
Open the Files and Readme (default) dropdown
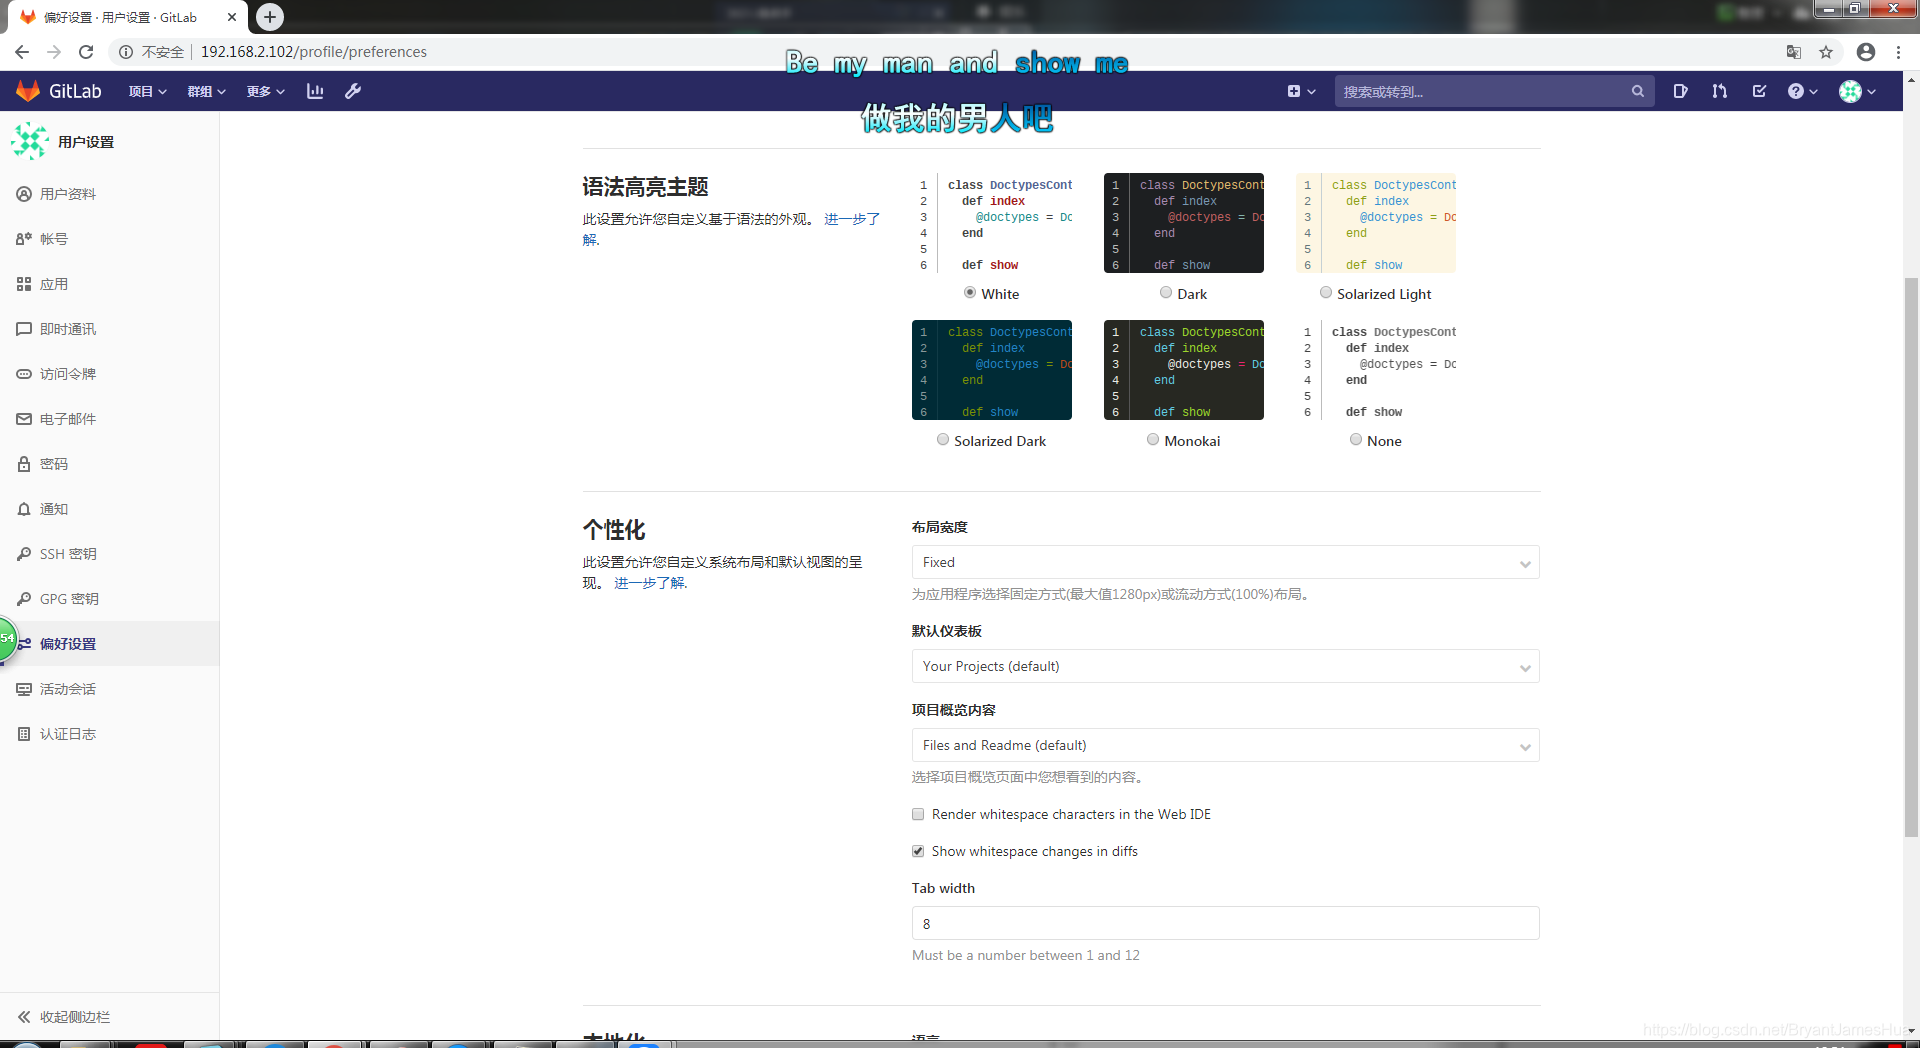[x=1225, y=745]
